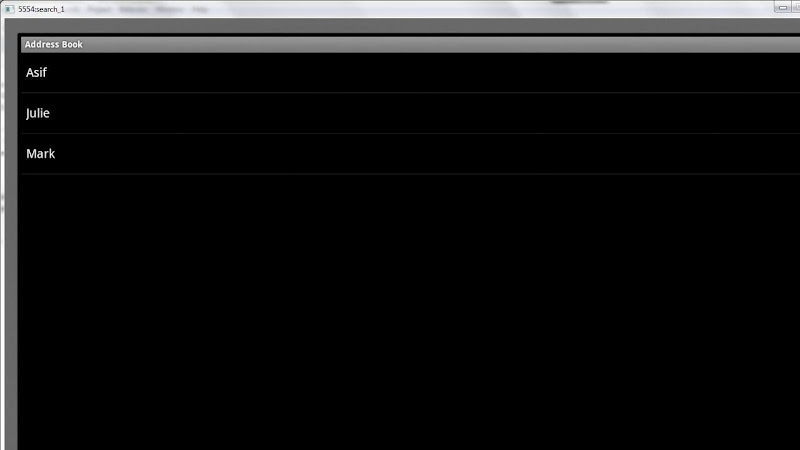Choose the last contact named Mark
Image resolution: width=800 pixels, height=450 pixels.
pos(410,154)
